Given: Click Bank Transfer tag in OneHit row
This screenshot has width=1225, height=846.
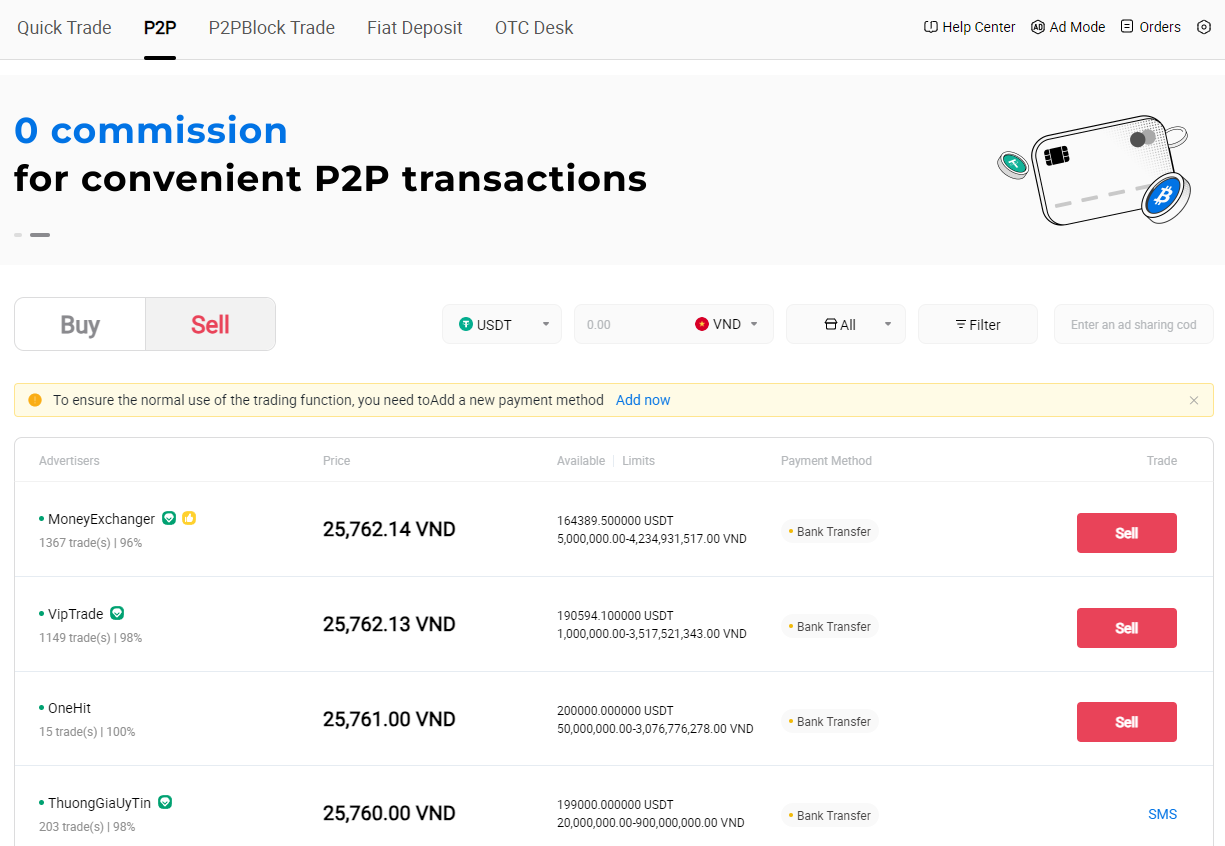Looking at the screenshot, I should coord(829,722).
